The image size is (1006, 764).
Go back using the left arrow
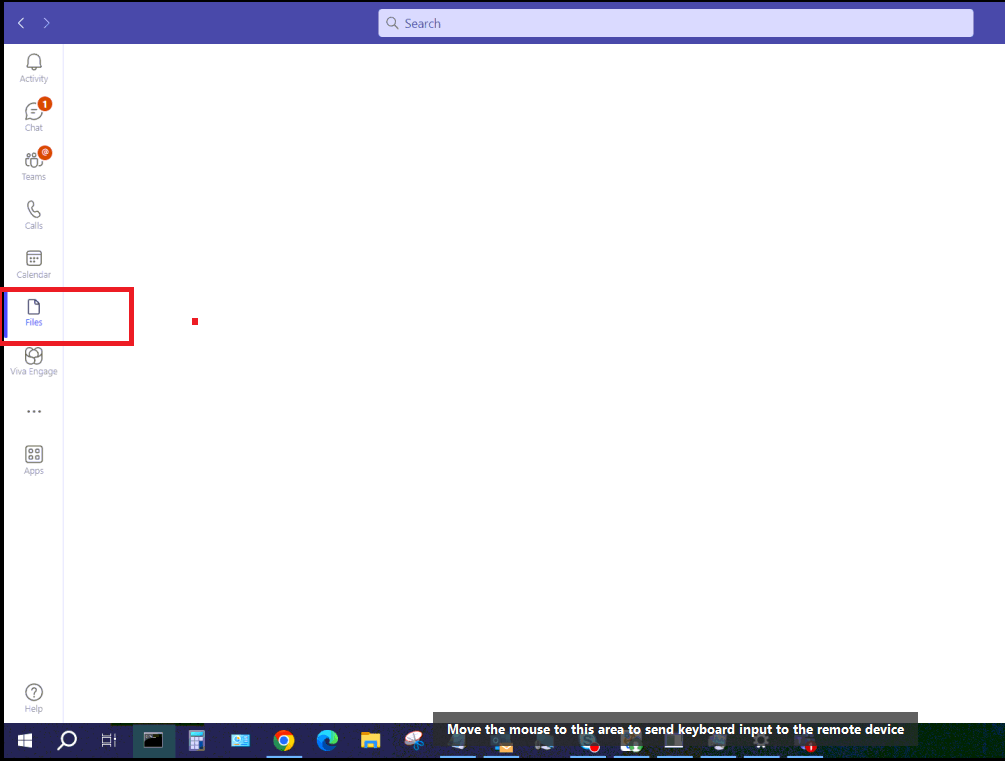[21, 23]
